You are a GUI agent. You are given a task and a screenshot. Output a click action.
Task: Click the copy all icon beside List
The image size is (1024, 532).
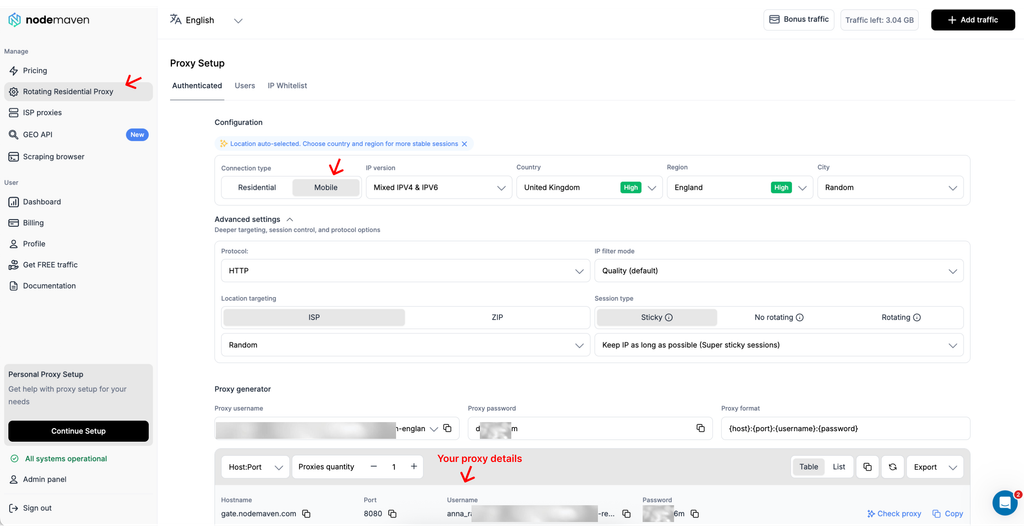pyautogui.click(x=867, y=467)
